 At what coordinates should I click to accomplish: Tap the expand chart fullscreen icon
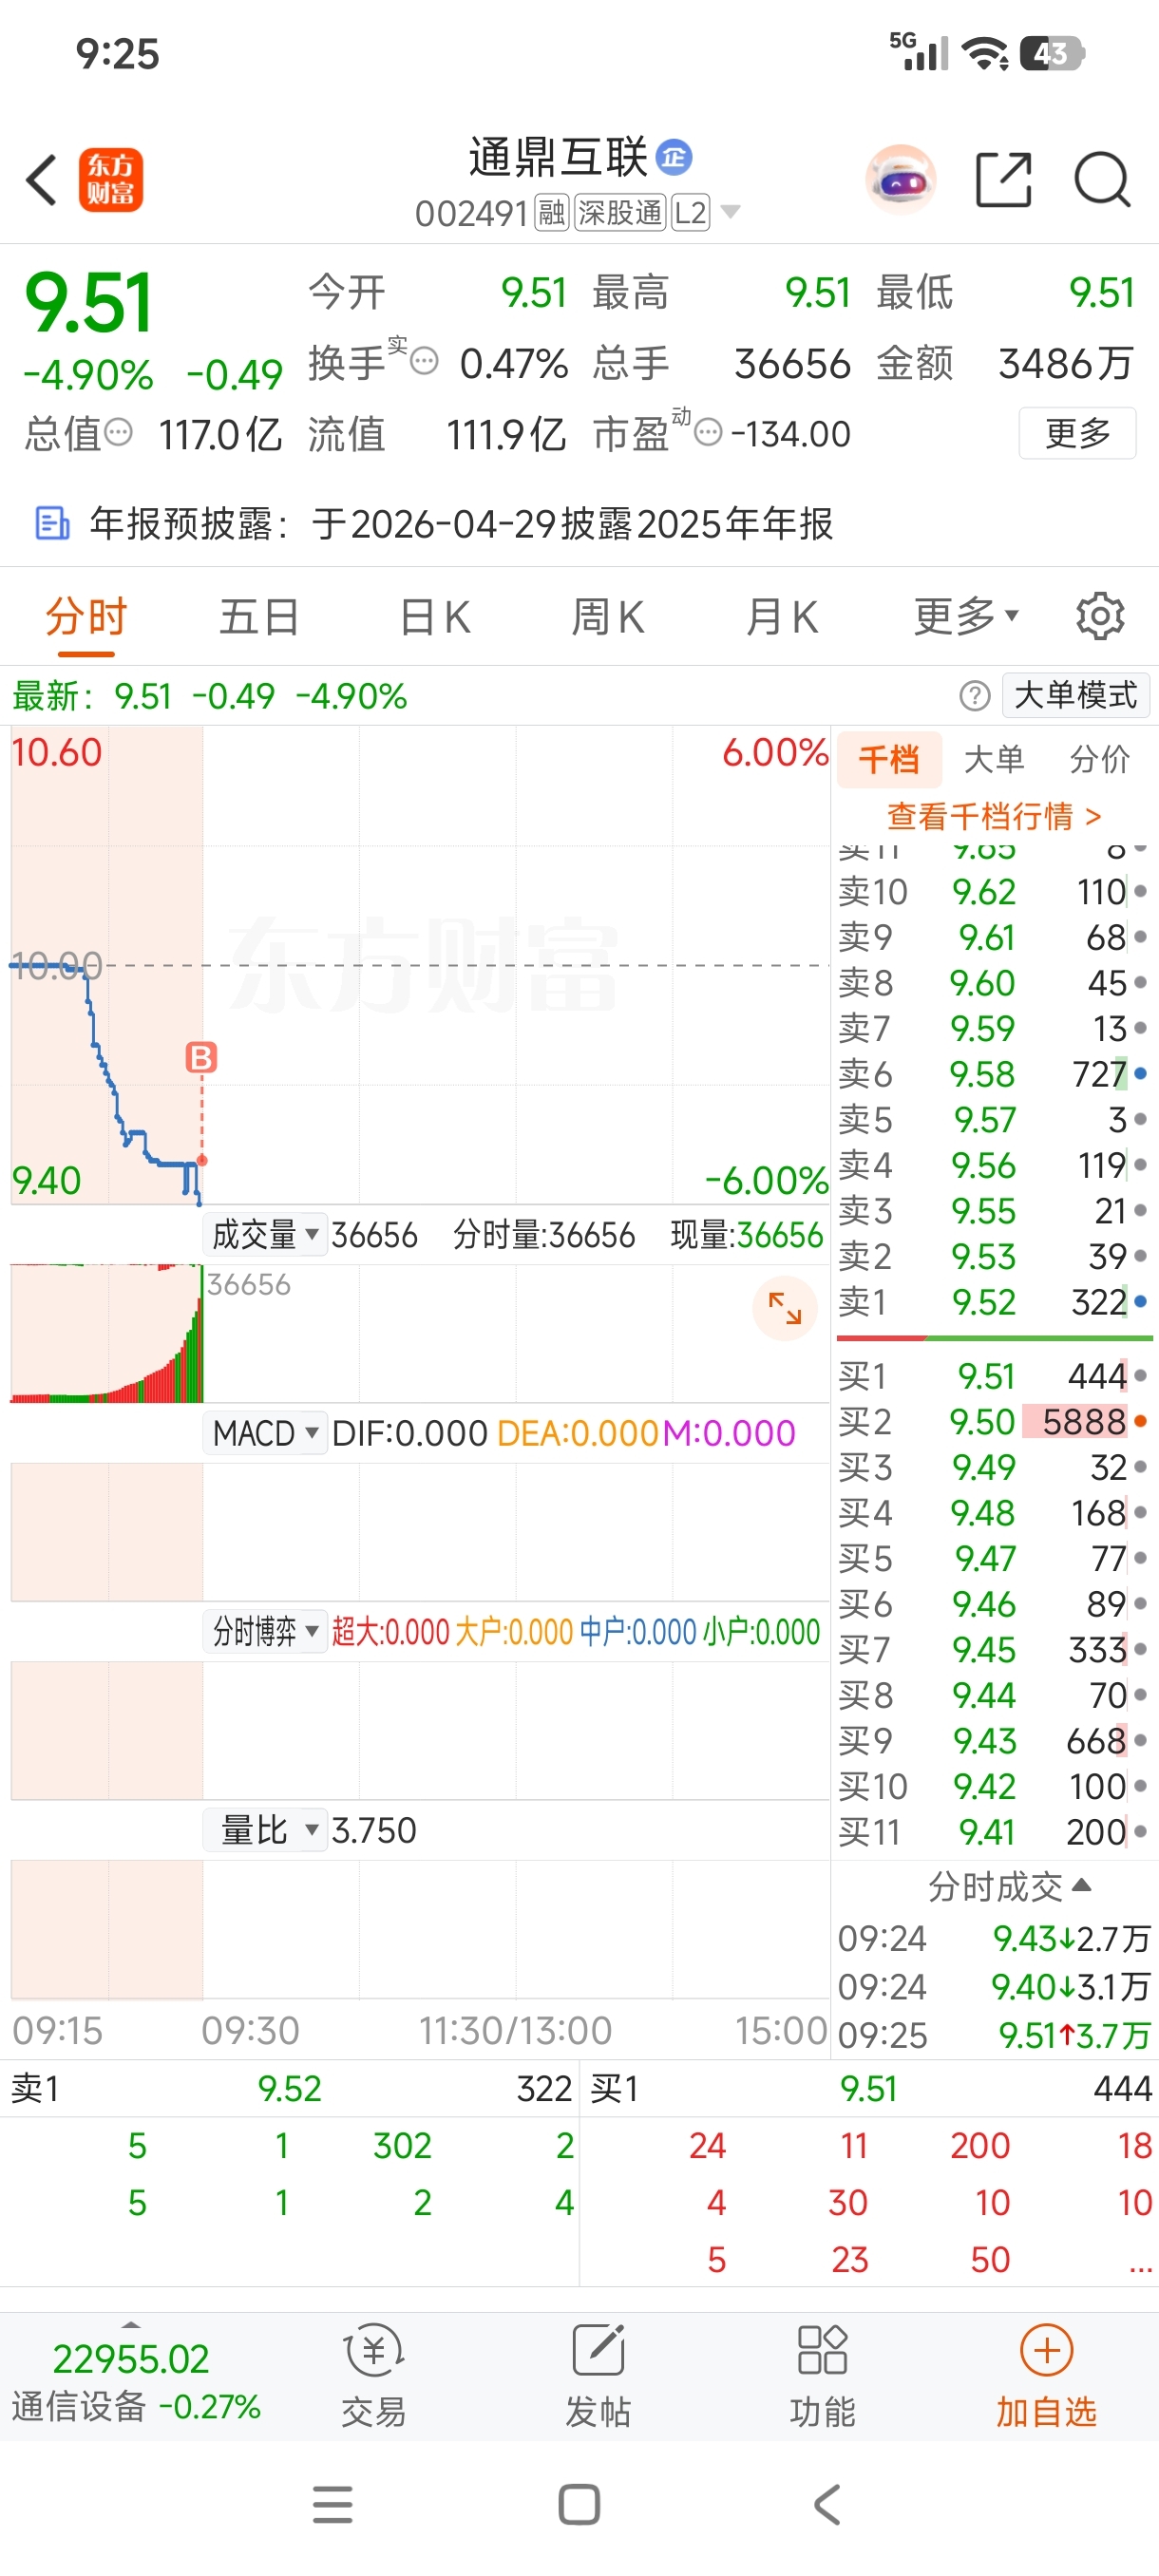[x=785, y=1307]
